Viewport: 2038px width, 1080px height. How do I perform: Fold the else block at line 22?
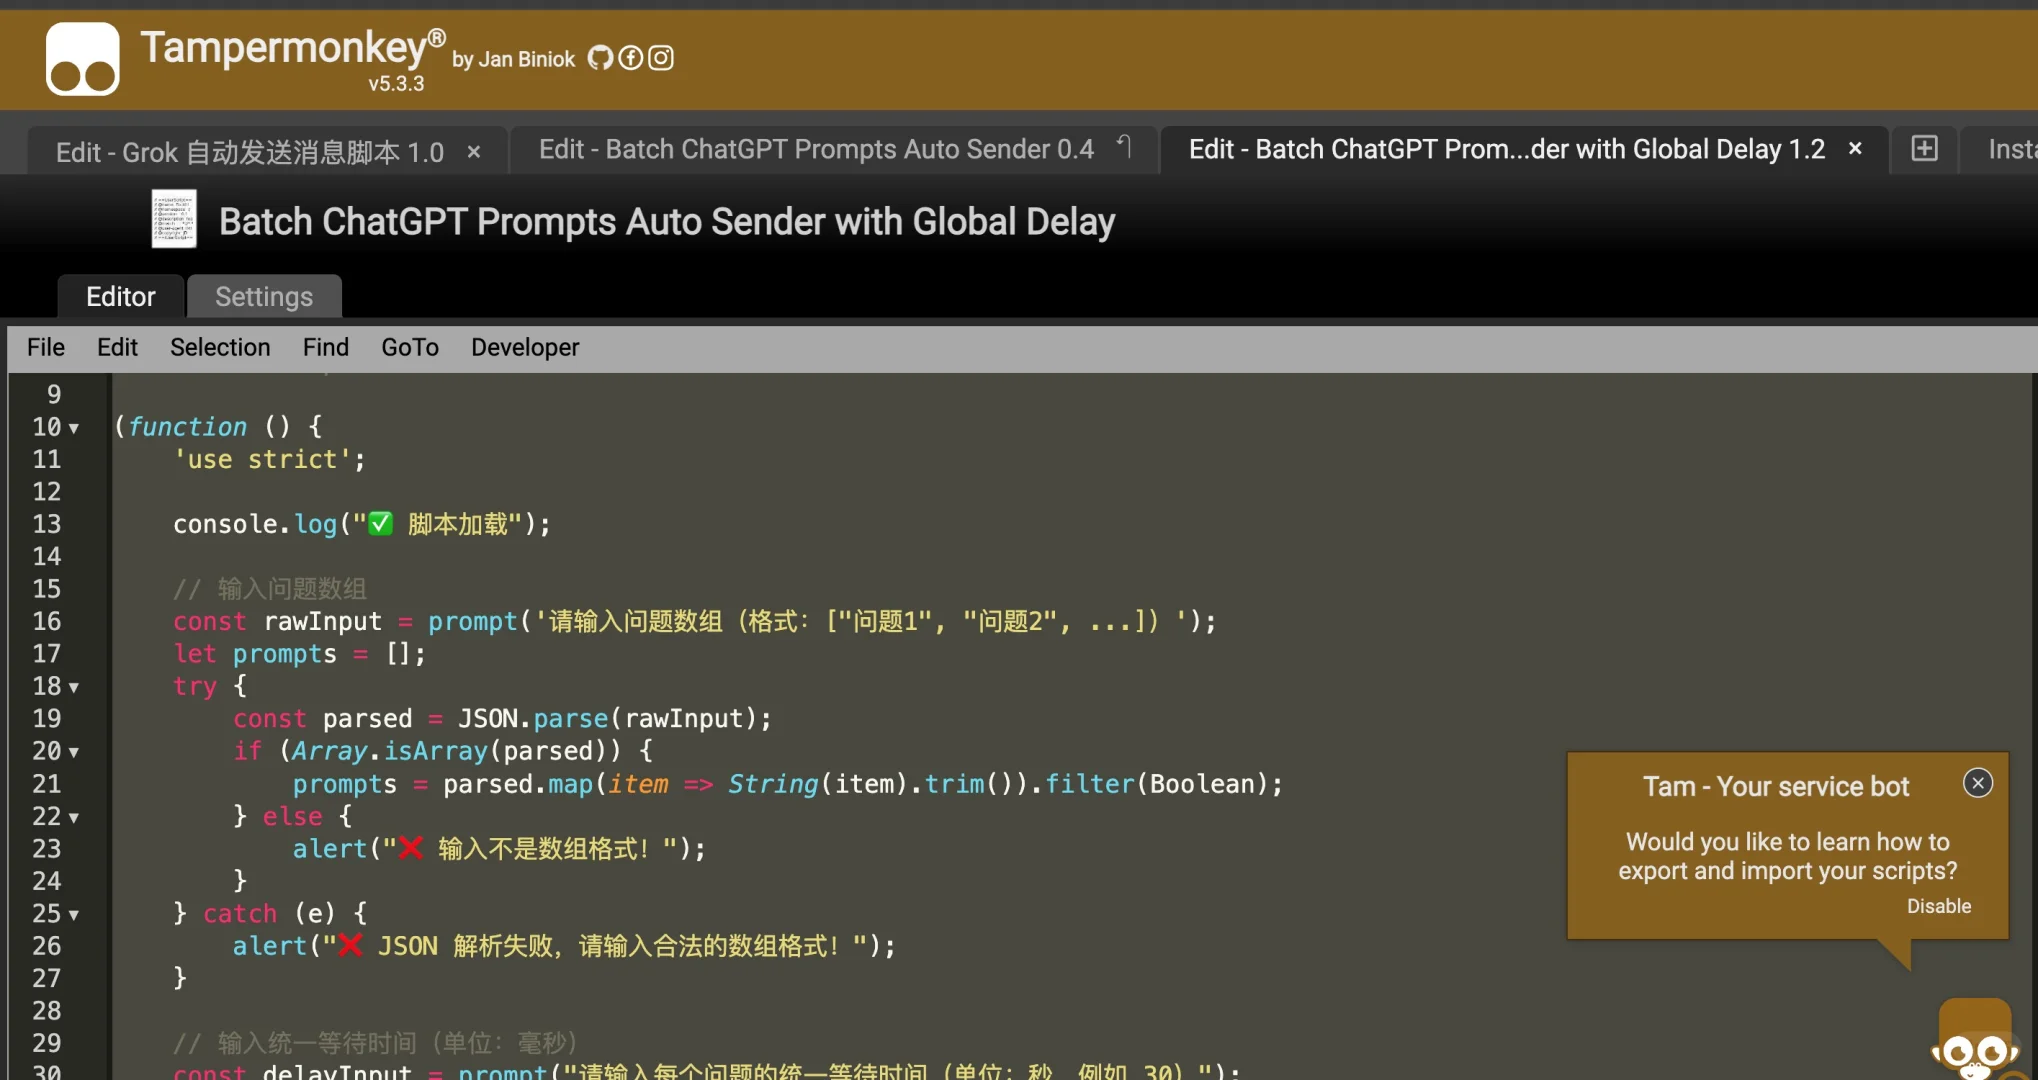tap(73, 817)
